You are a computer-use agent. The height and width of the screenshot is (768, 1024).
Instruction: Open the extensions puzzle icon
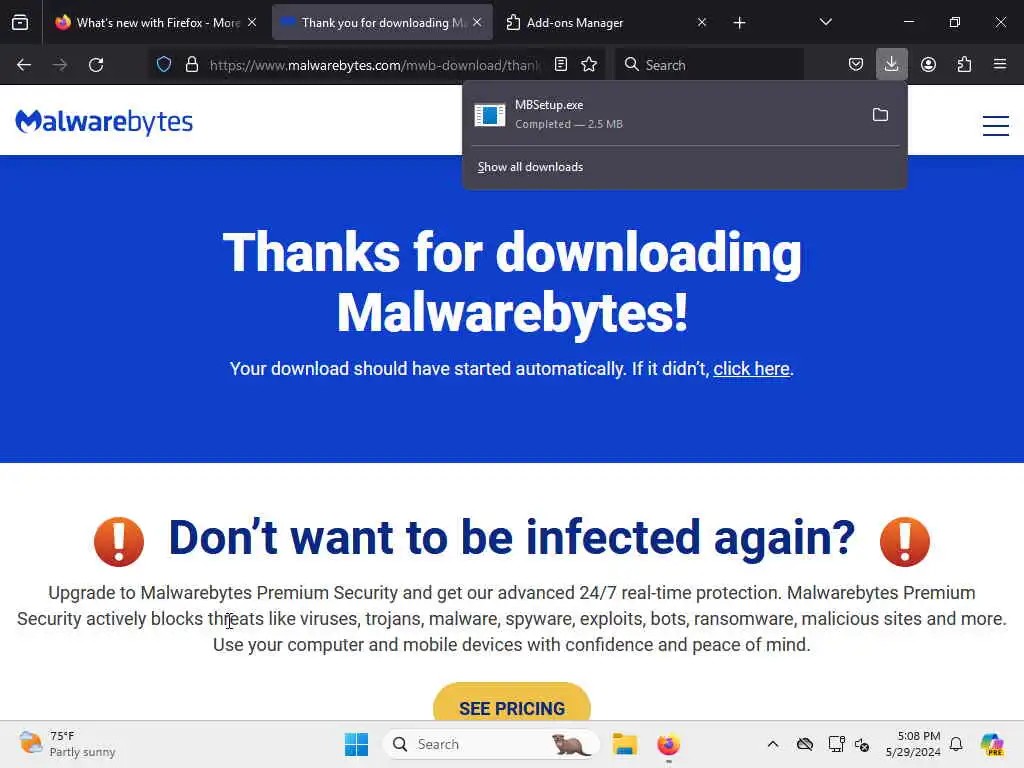coord(964,64)
